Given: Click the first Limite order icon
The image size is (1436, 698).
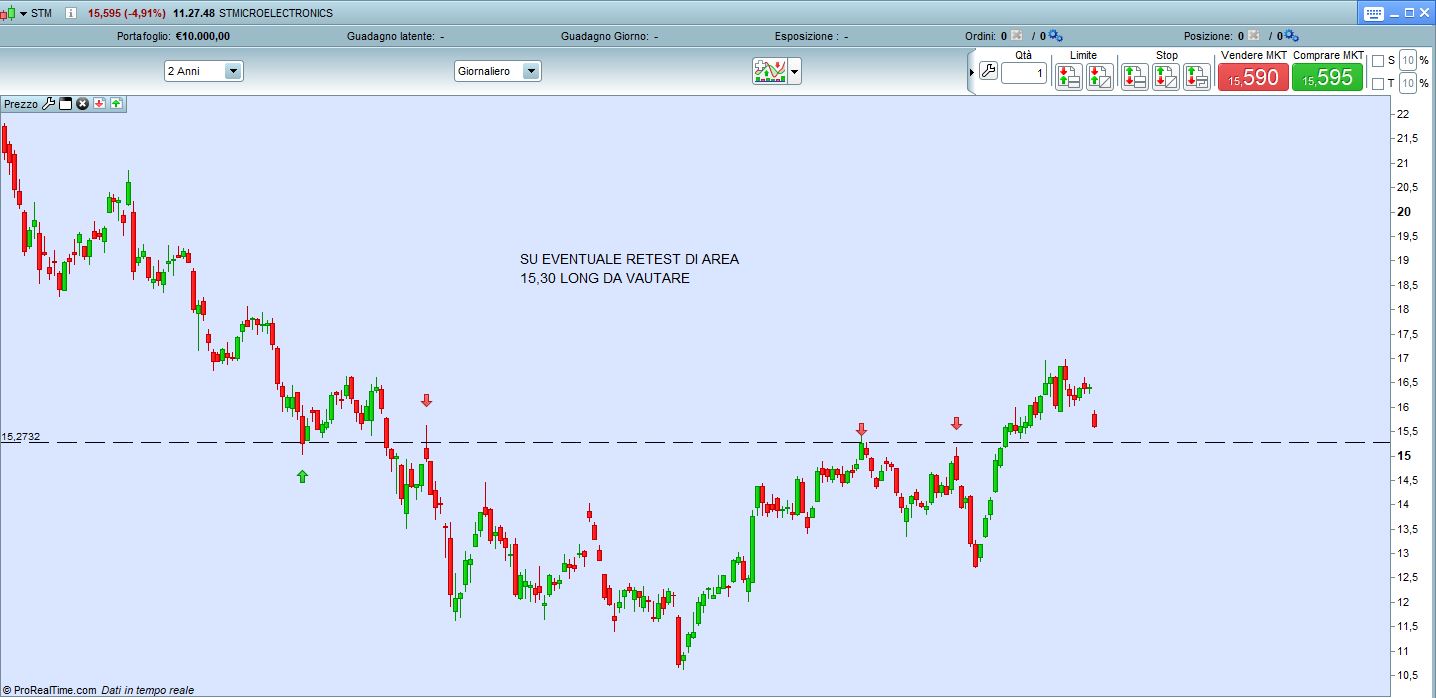Looking at the screenshot, I should (1068, 76).
